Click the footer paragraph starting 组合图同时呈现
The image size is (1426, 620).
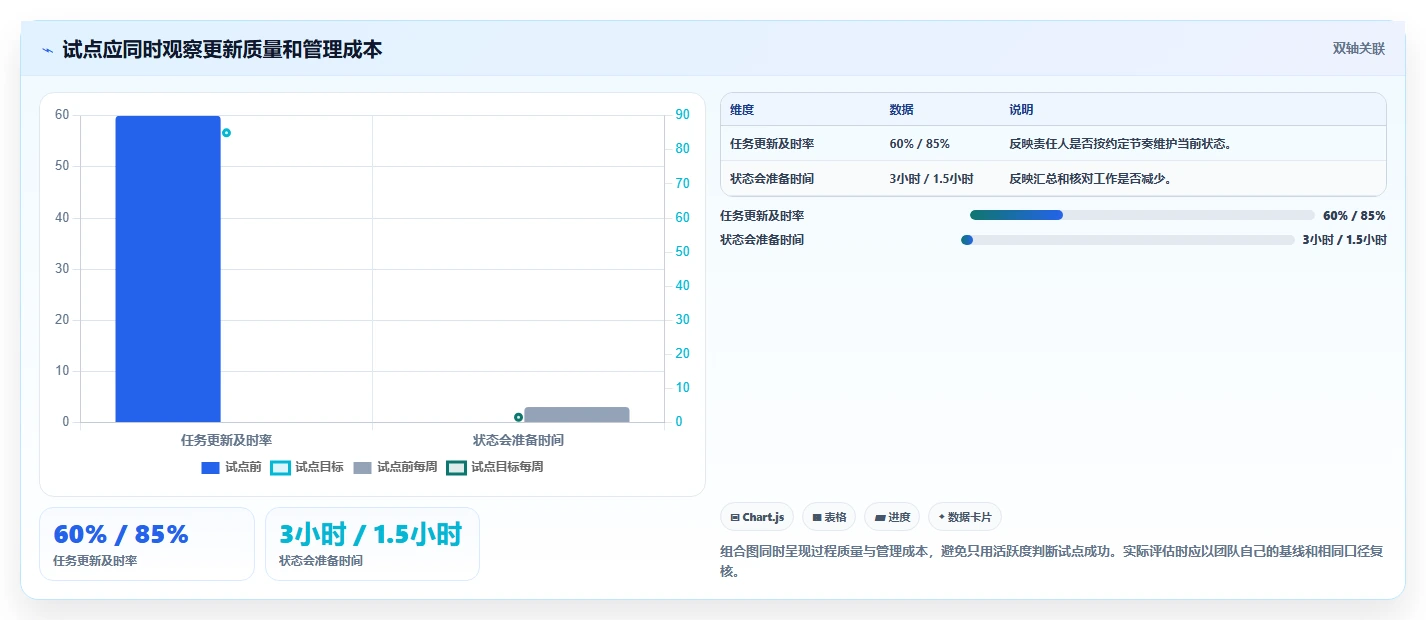(x=1052, y=561)
